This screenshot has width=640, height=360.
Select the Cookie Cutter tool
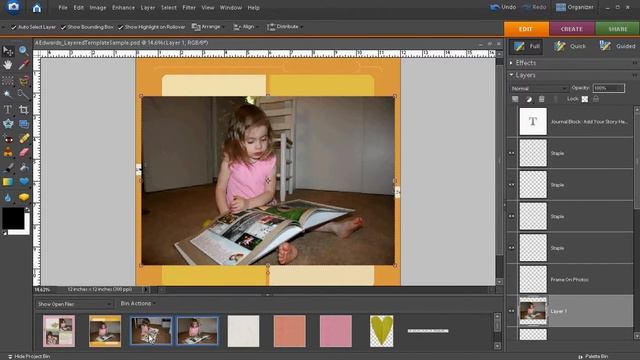tap(8, 124)
